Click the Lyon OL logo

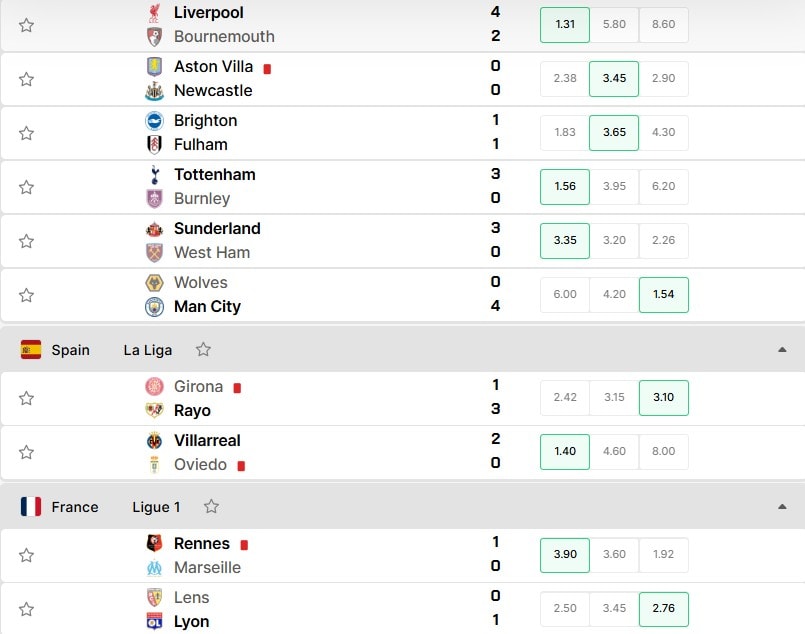click(x=155, y=622)
